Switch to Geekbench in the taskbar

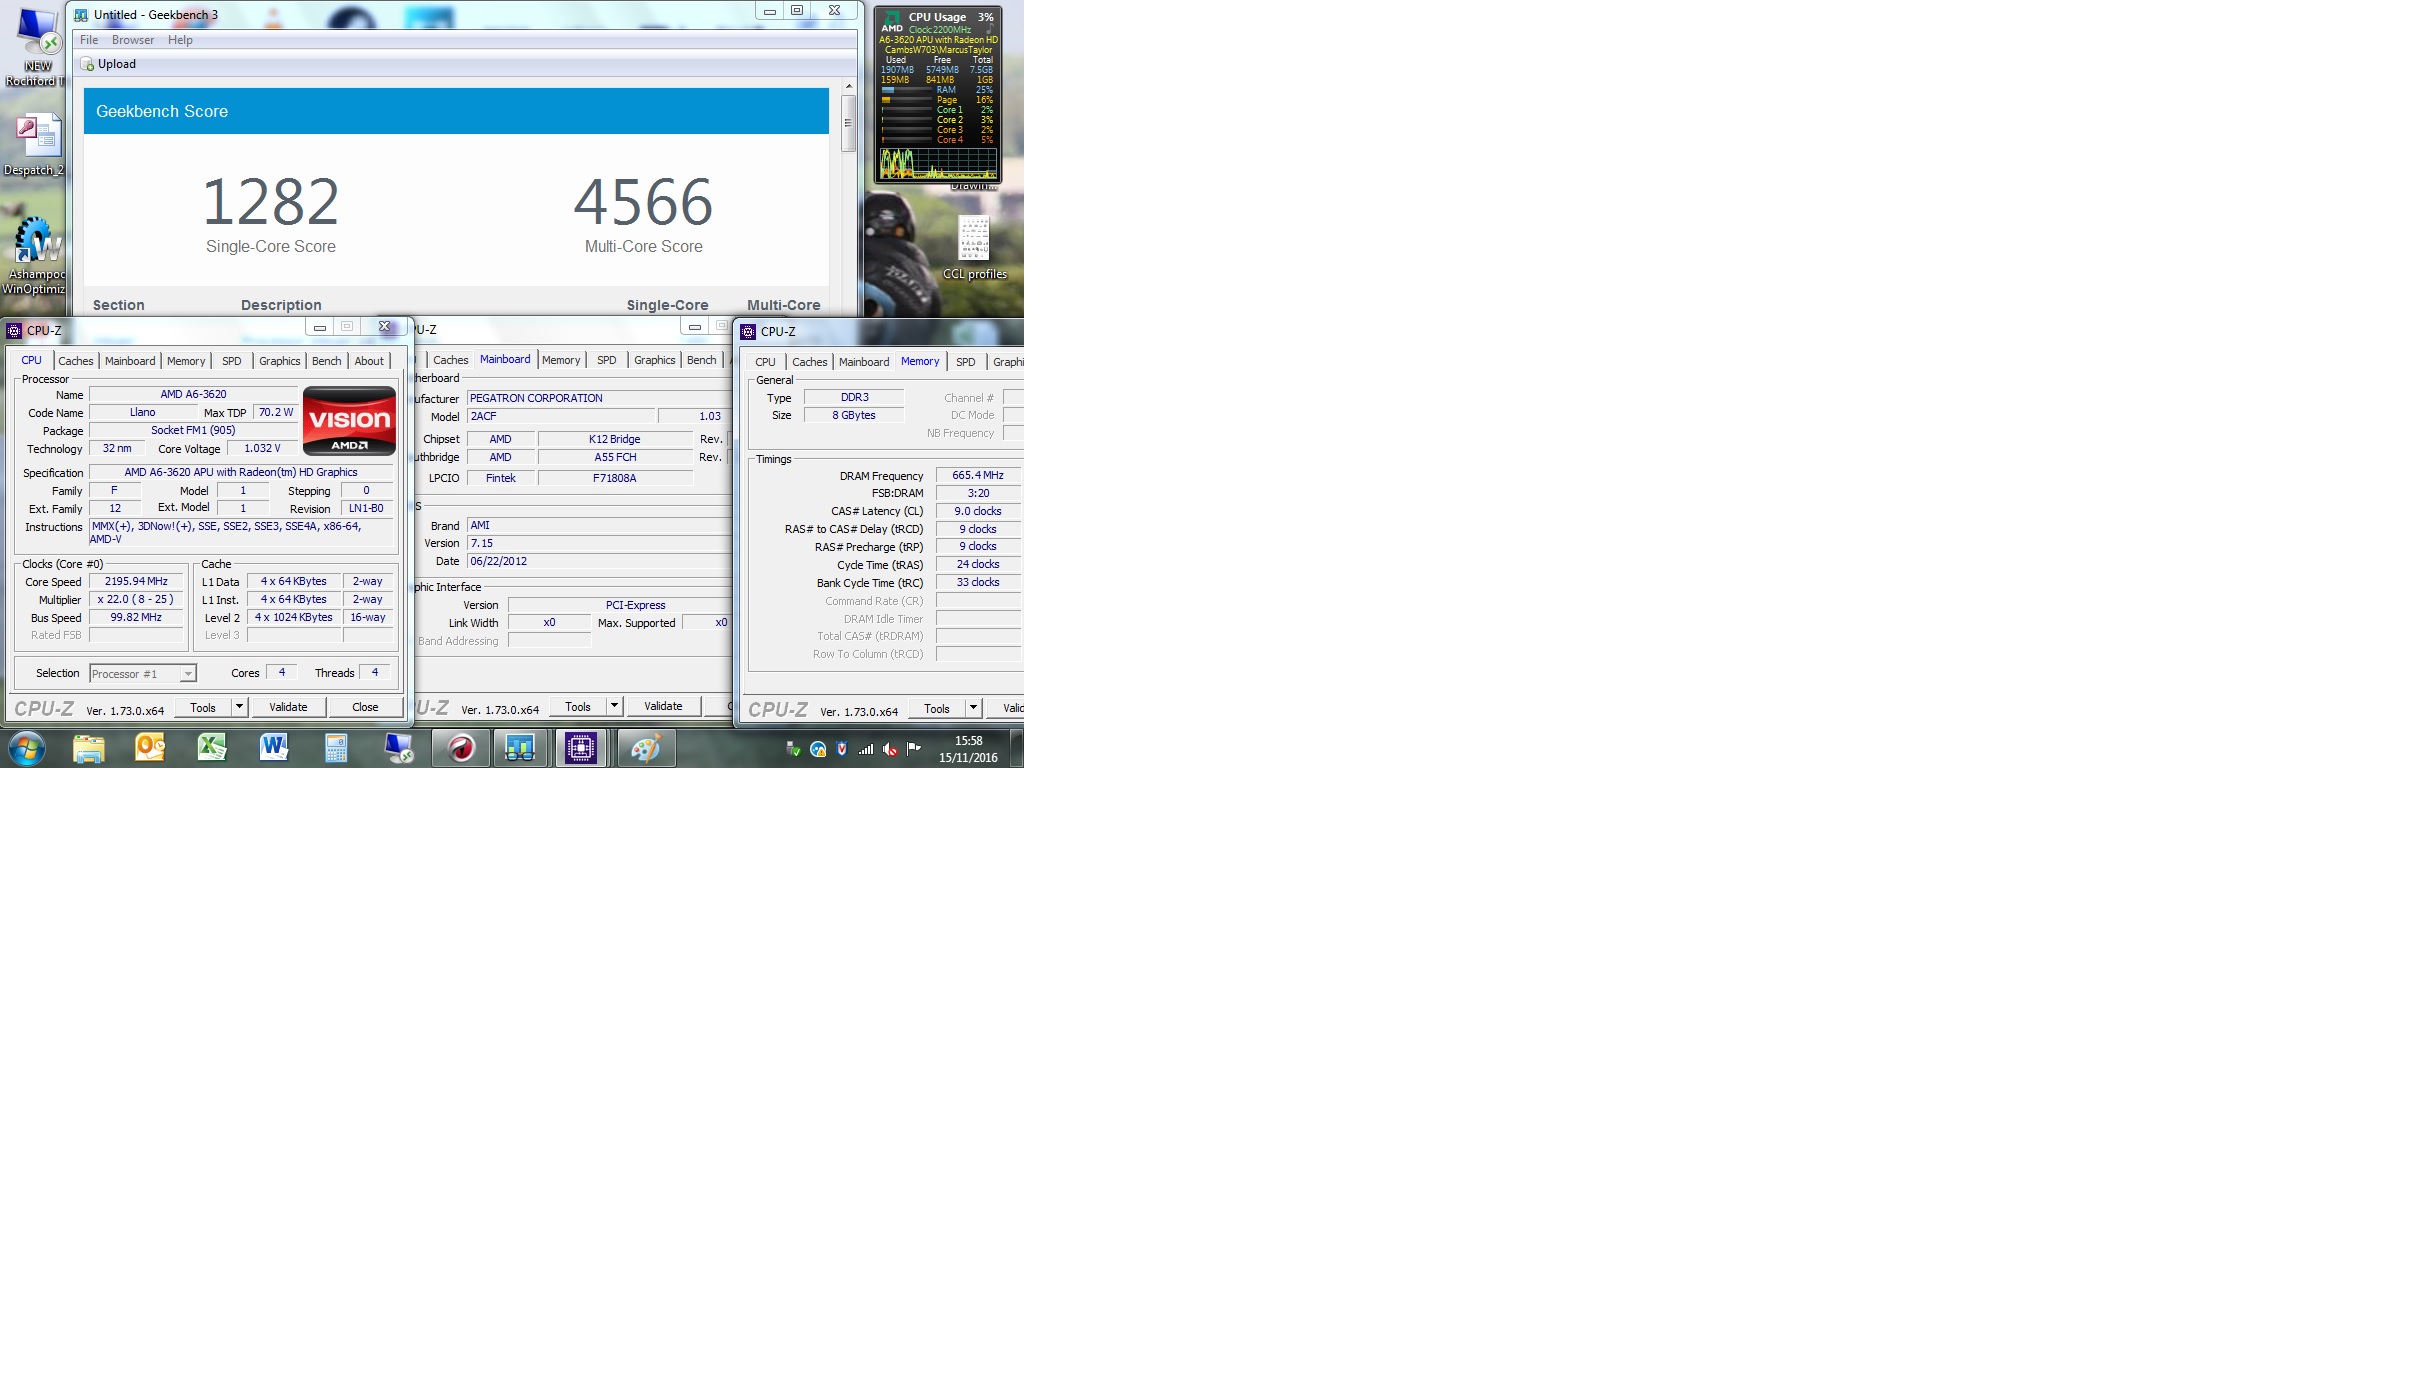click(520, 748)
